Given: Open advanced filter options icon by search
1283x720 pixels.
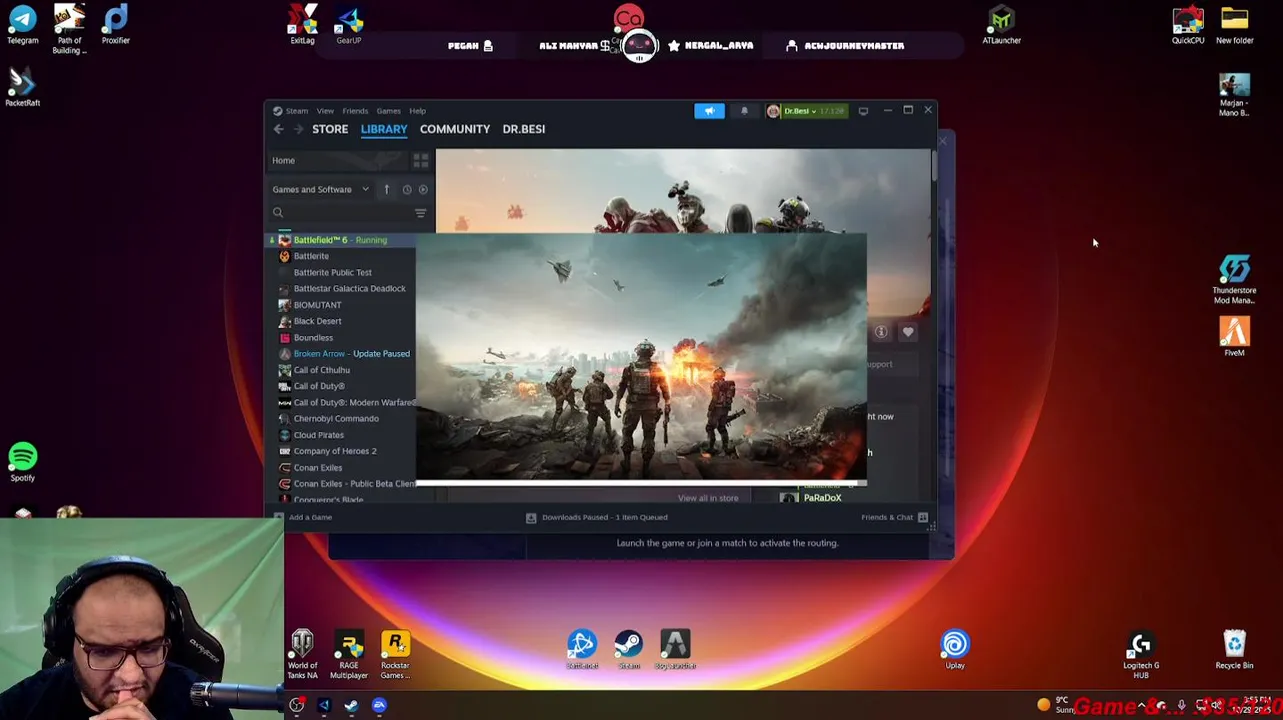Looking at the screenshot, I should (x=421, y=212).
